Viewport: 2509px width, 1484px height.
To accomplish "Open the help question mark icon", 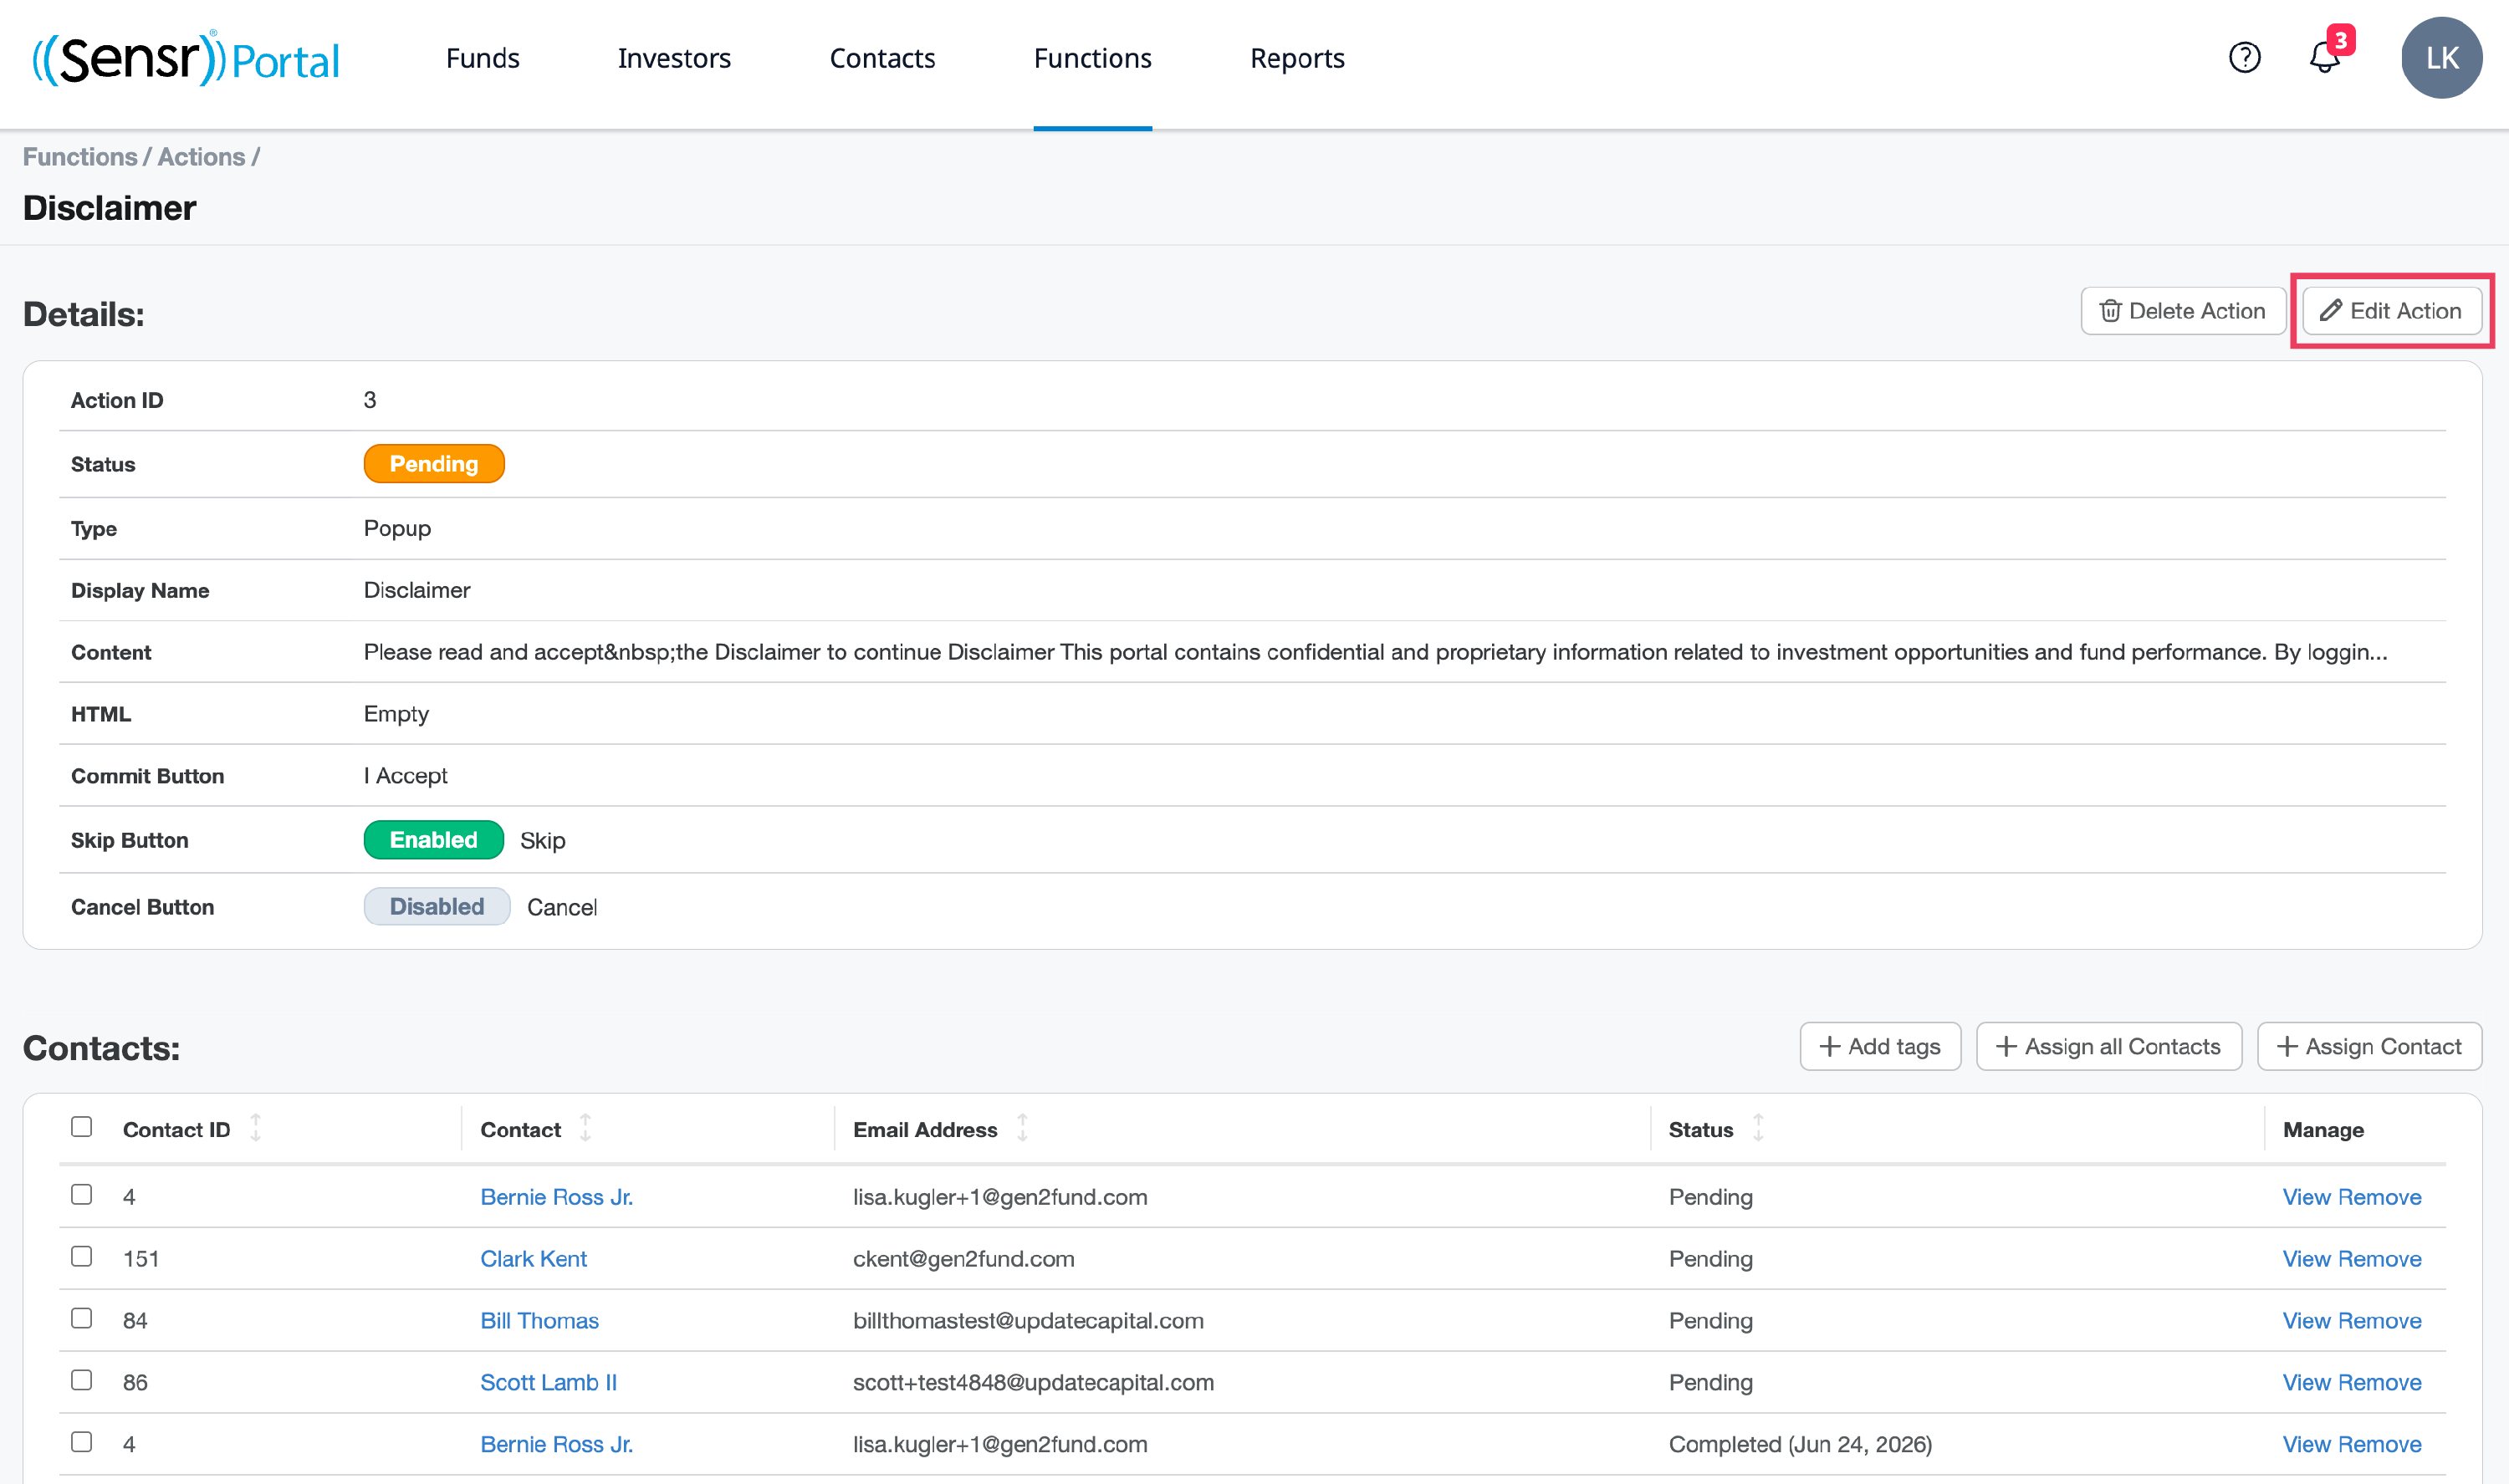I will coord(2244,58).
